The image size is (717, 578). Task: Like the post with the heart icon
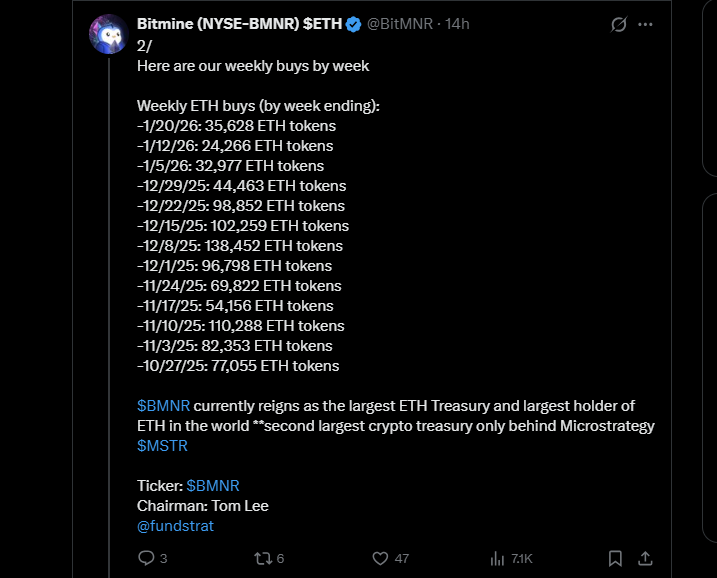pyautogui.click(x=379, y=557)
